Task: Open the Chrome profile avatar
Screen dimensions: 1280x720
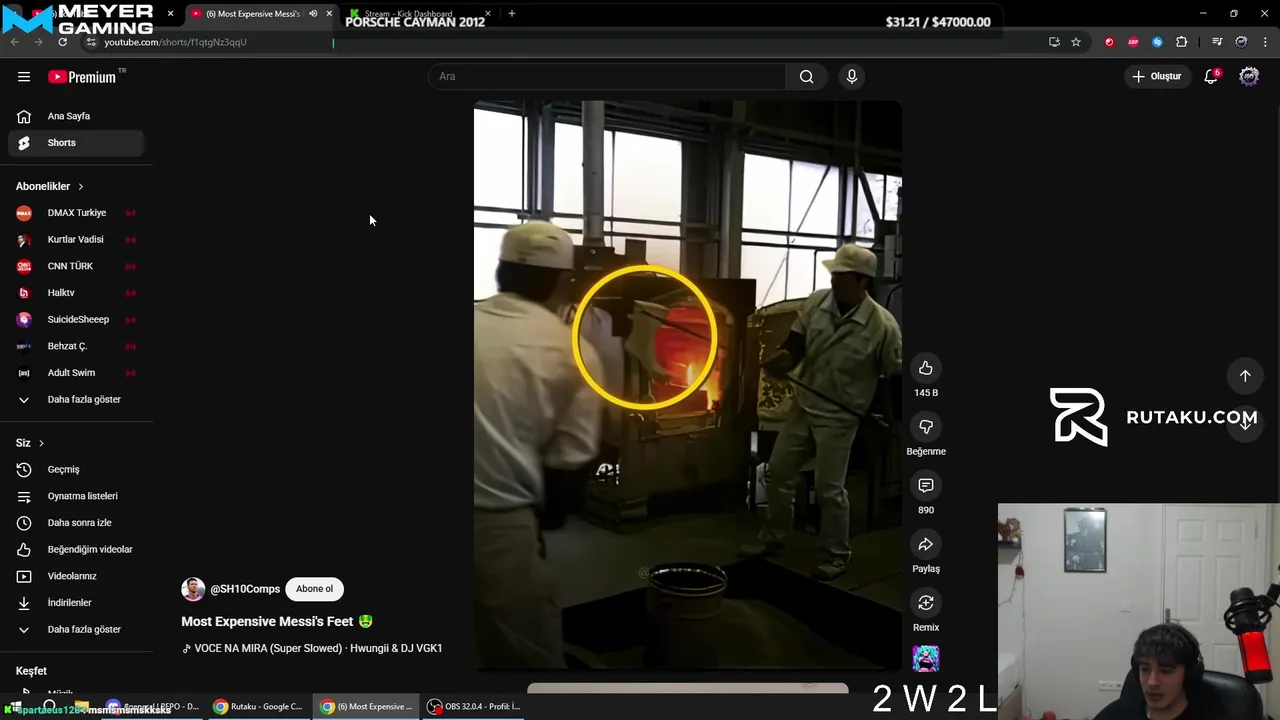Action: (x=1241, y=42)
